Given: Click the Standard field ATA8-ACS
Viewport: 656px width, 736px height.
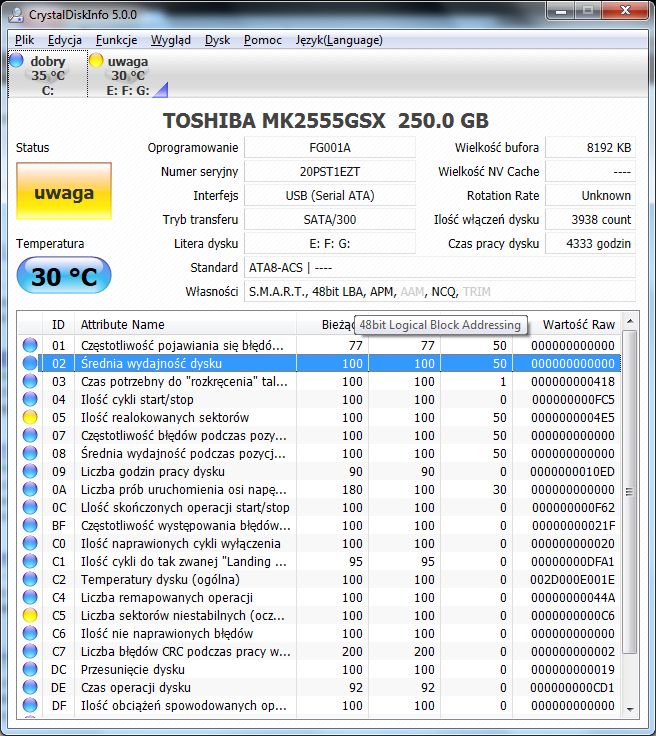Looking at the screenshot, I should [x=440, y=268].
